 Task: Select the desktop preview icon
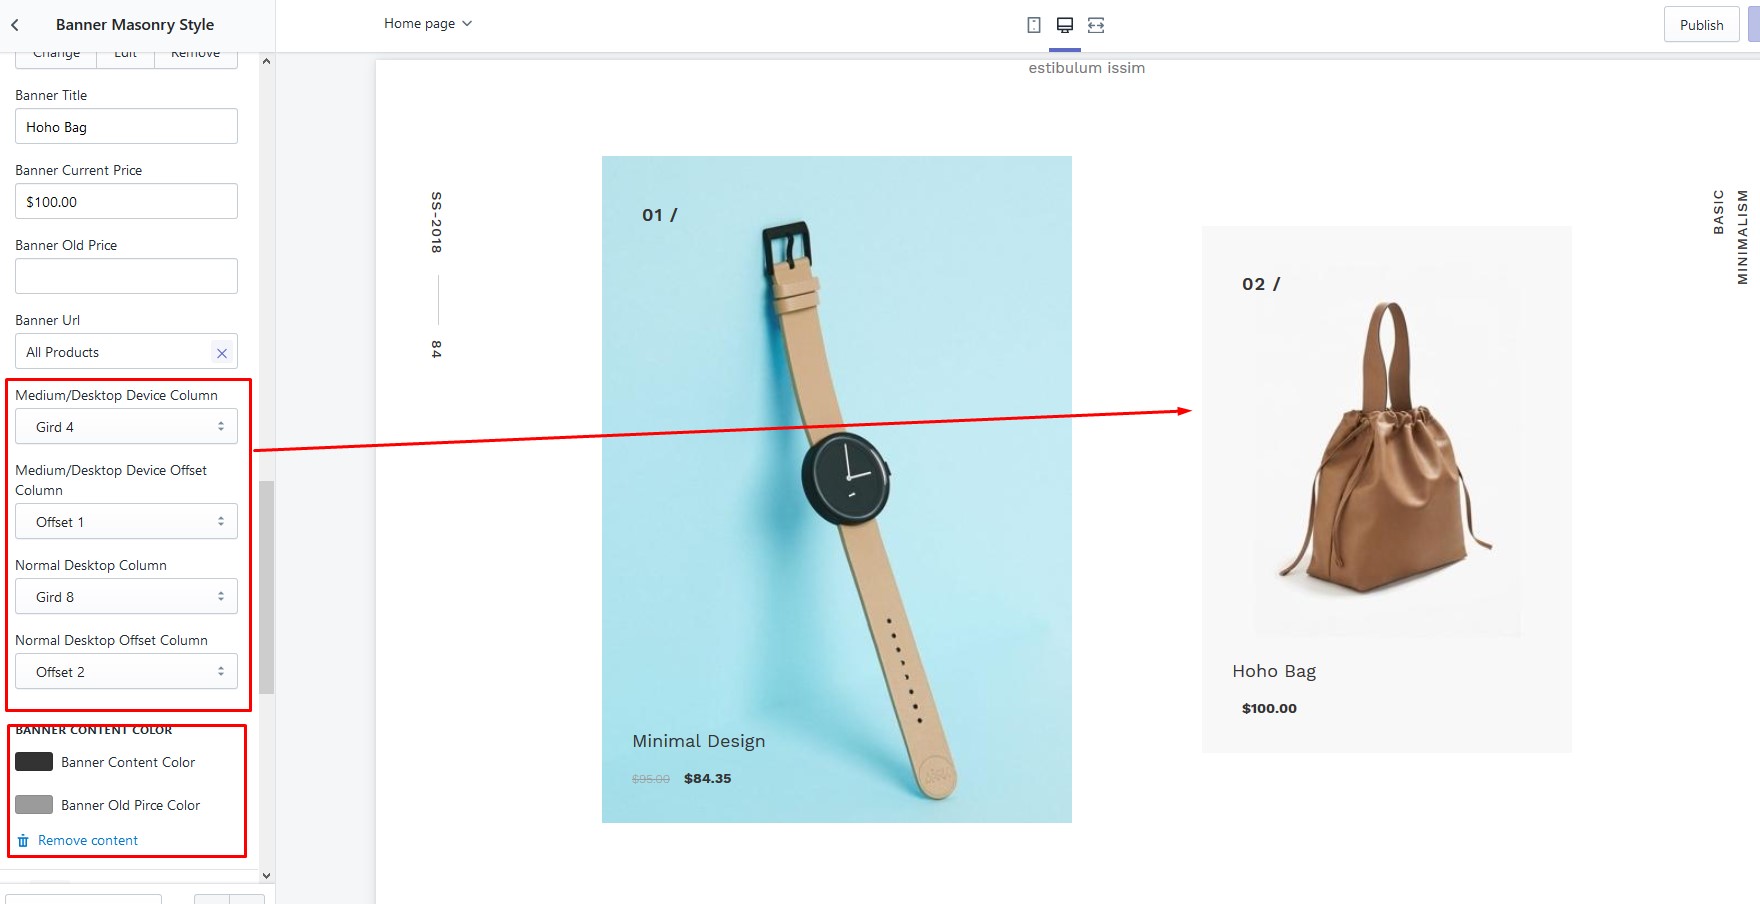point(1065,25)
